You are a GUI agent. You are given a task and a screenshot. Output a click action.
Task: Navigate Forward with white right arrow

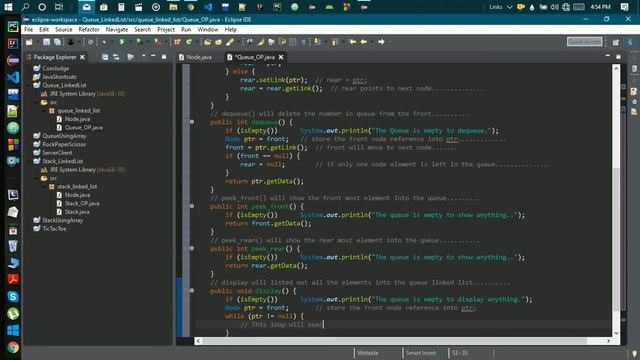pos(381,42)
